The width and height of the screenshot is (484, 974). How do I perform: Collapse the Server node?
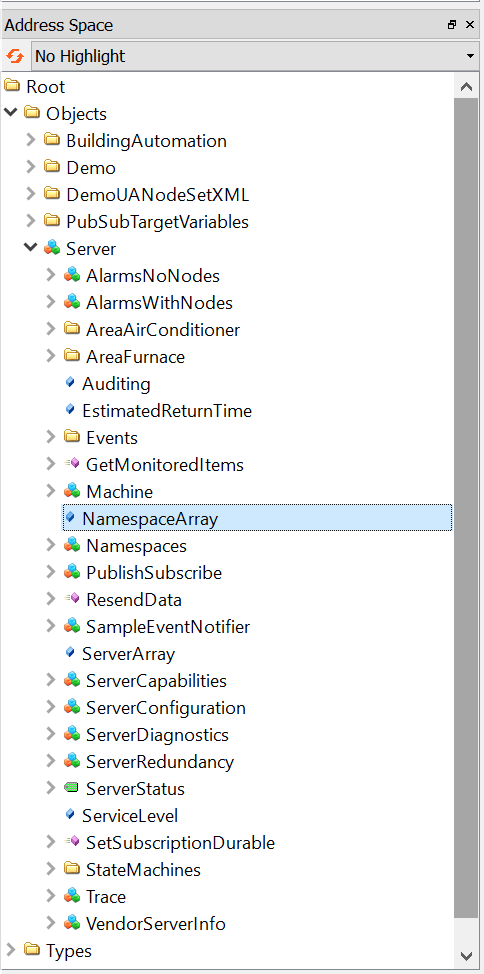click(30, 248)
